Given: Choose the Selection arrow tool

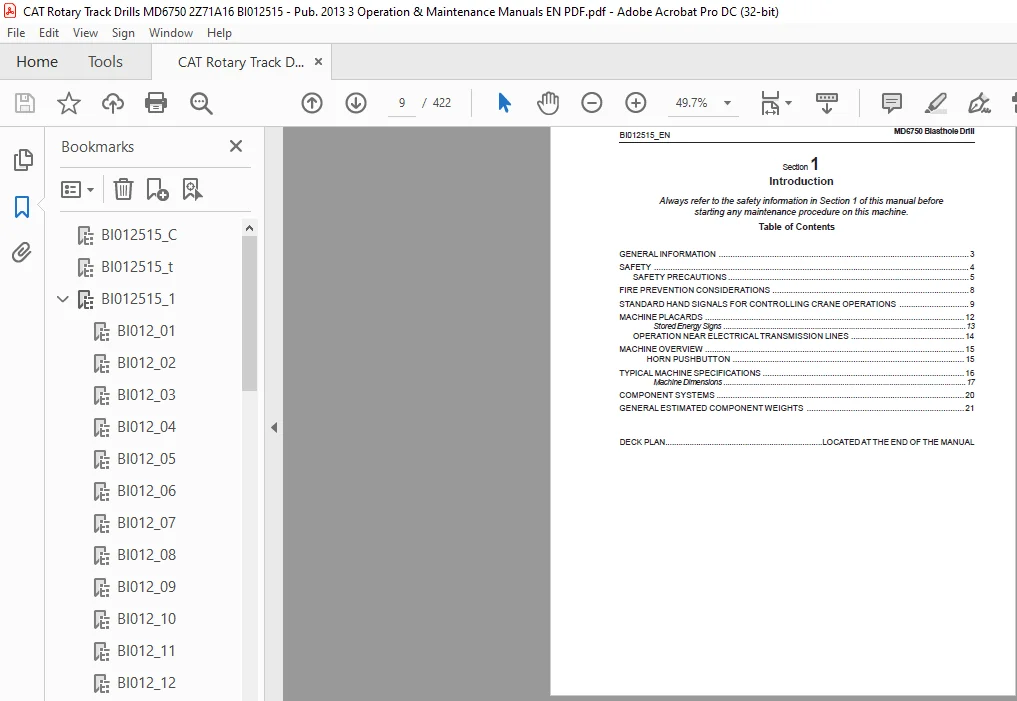Looking at the screenshot, I should pyautogui.click(x=504, y=103).
